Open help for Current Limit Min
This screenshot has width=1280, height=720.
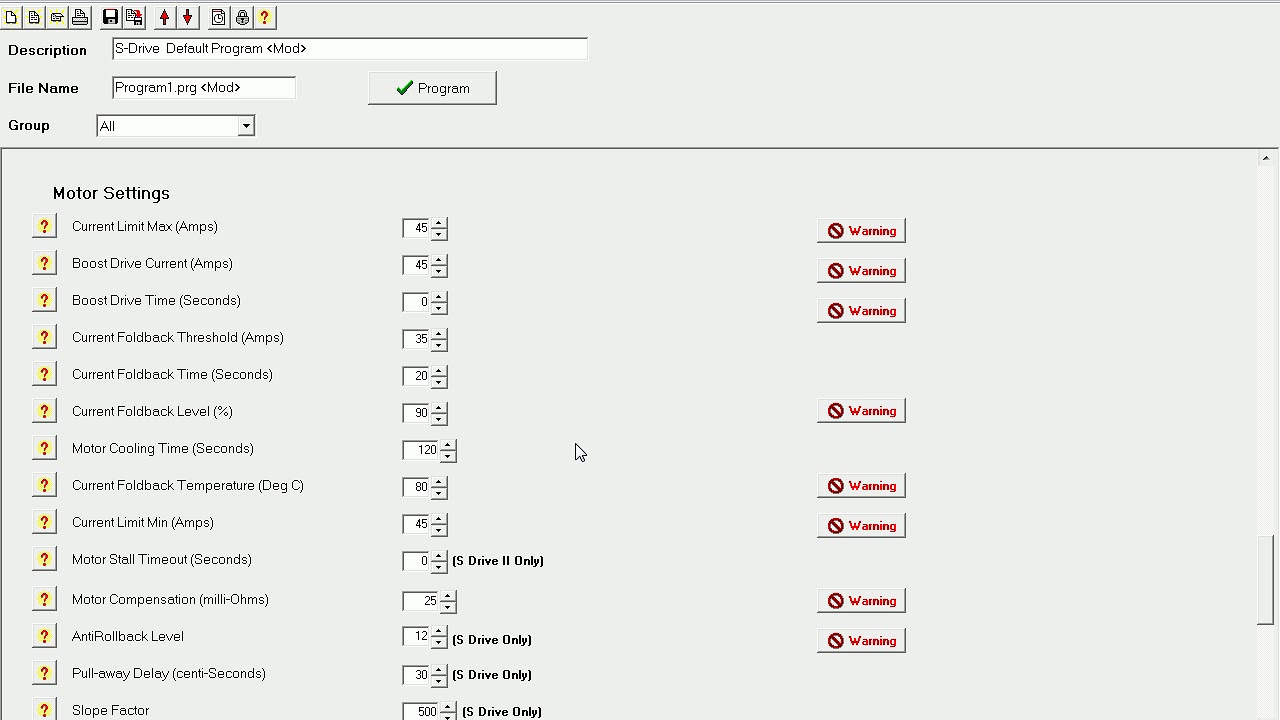(x=44, y=523)
